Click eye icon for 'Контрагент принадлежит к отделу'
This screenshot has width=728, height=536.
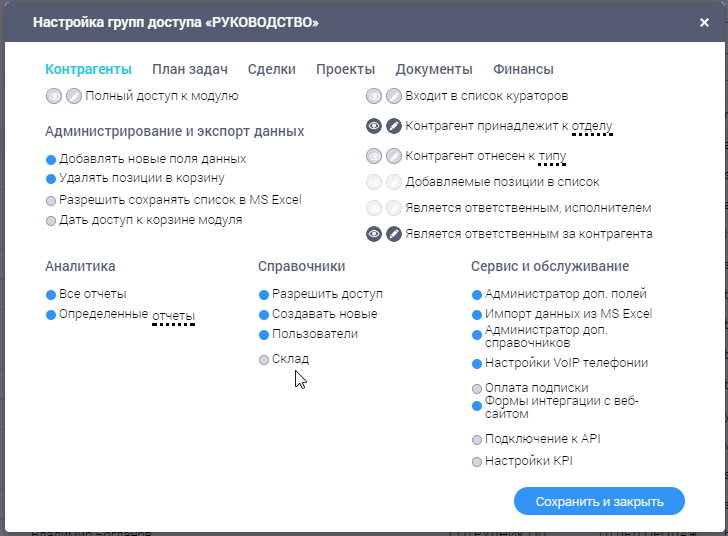click(374, 126)
